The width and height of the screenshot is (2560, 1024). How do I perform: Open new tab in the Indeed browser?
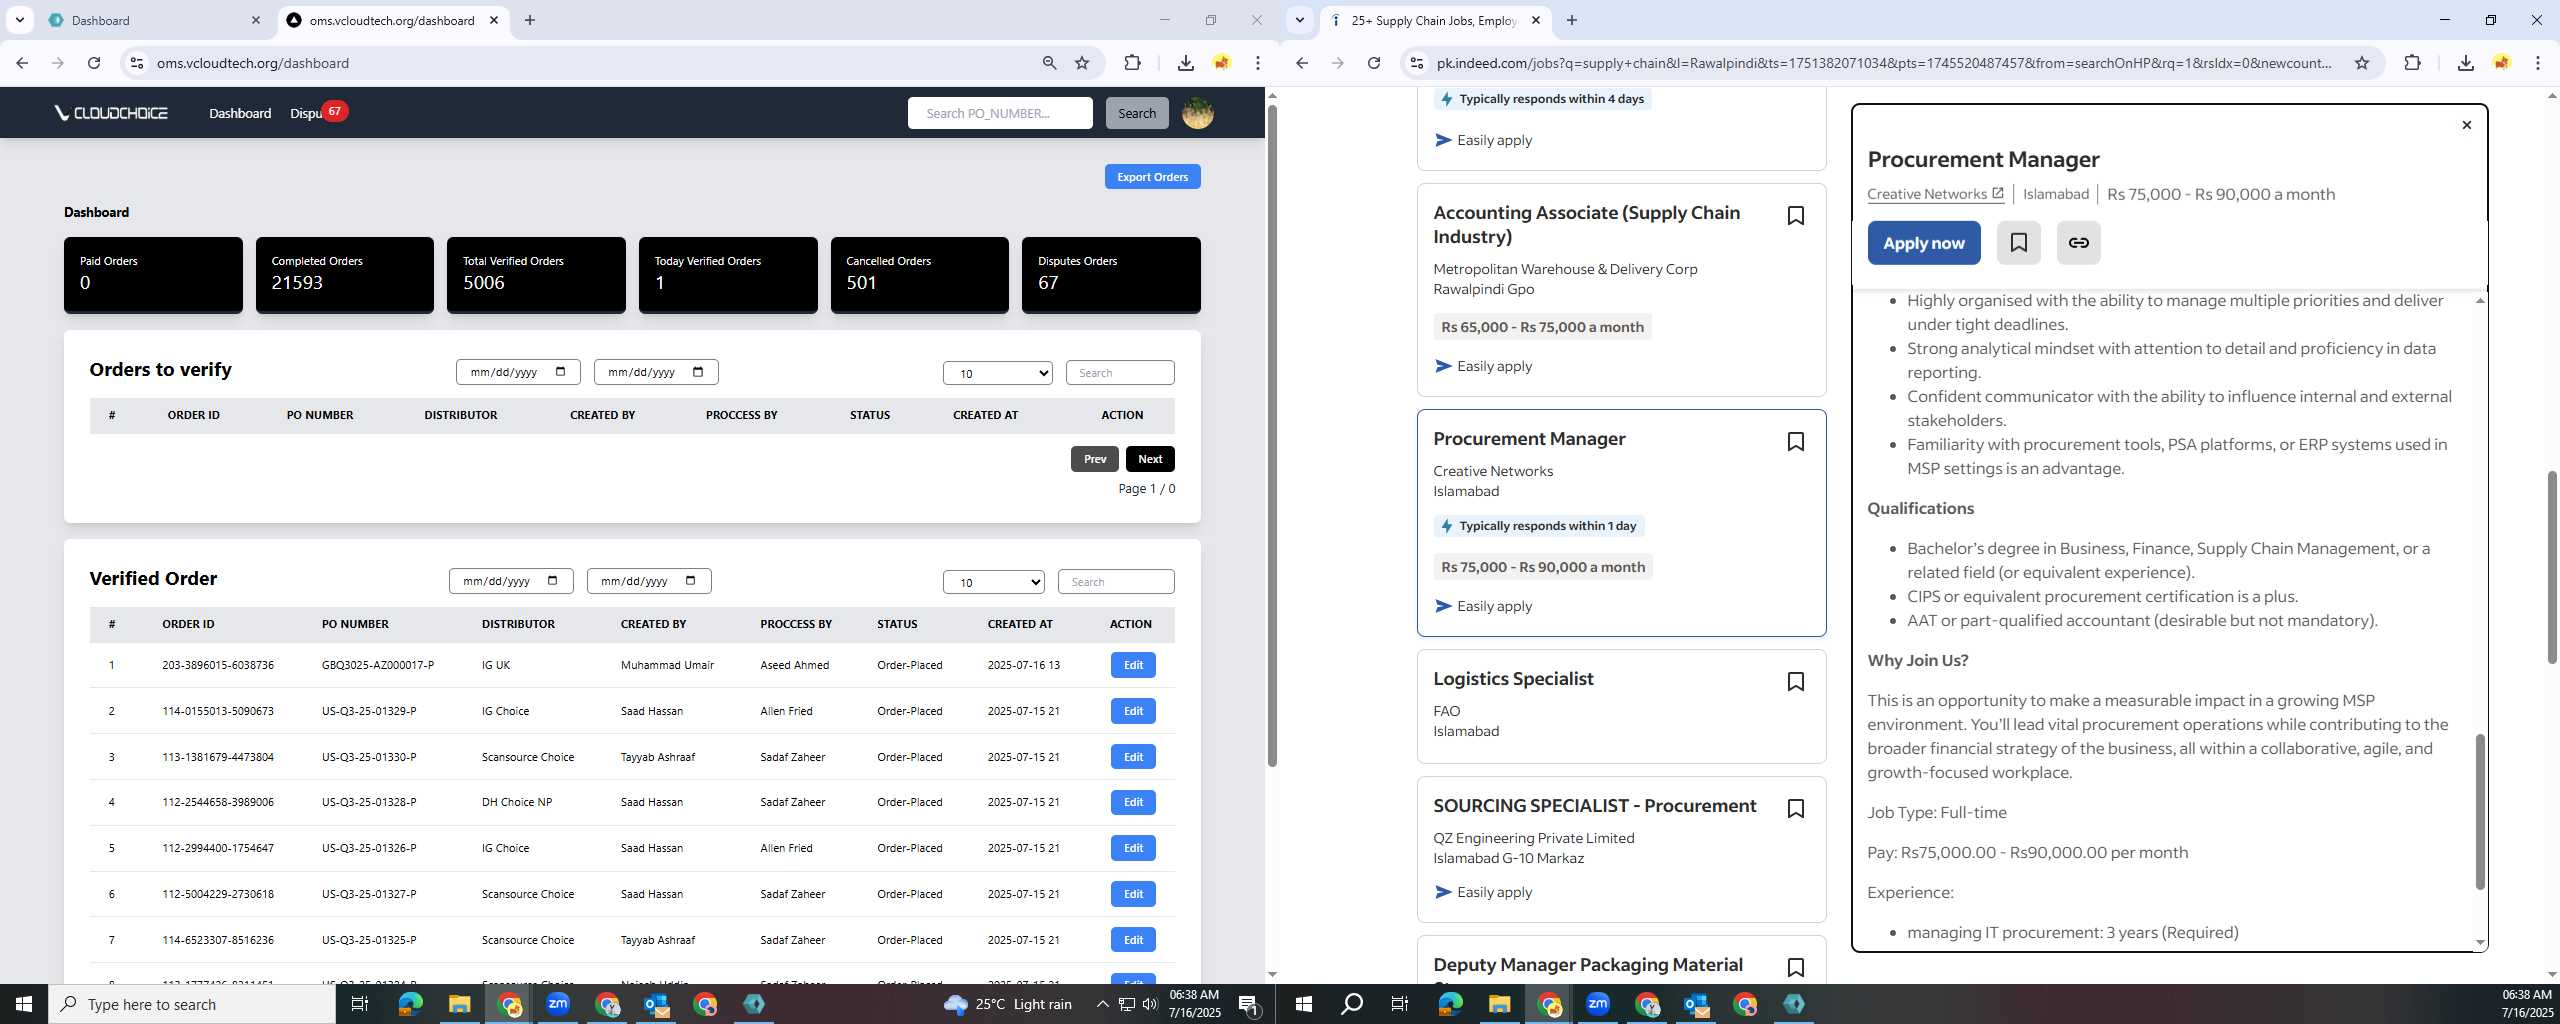tap(1571, 20)
